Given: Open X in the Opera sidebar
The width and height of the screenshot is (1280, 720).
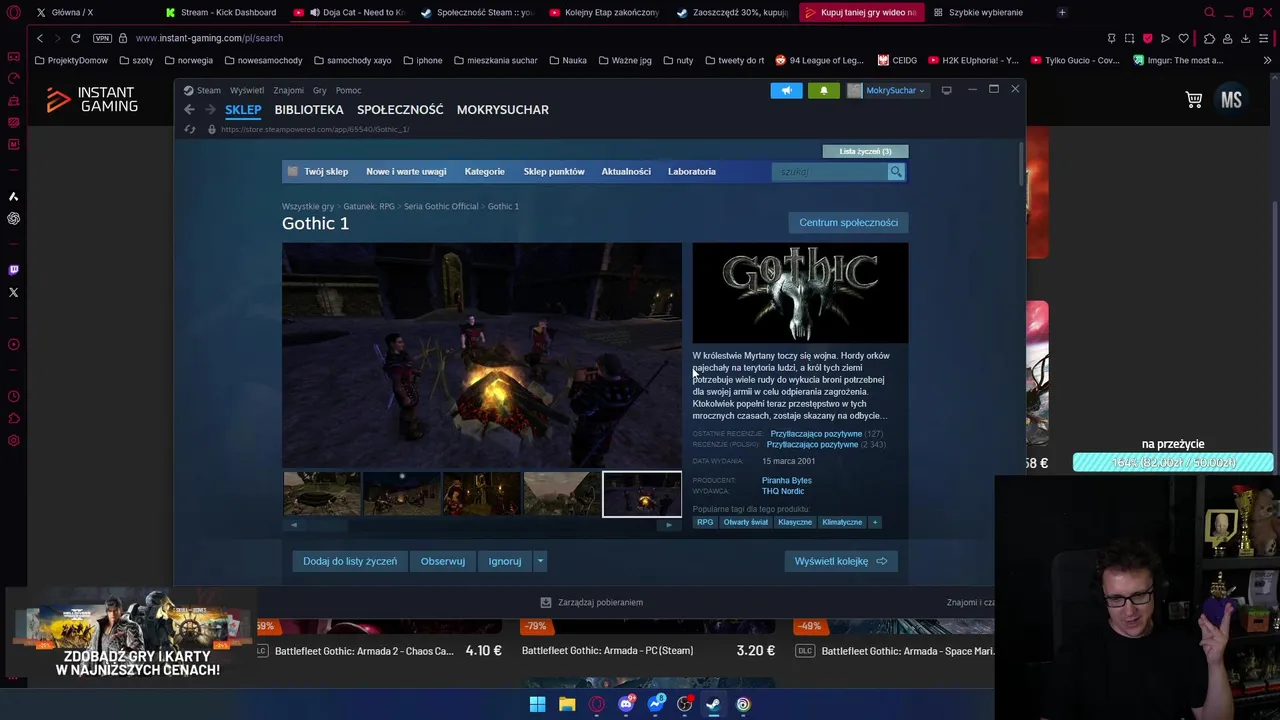Looking at the screenshot, I should point(13,292).
